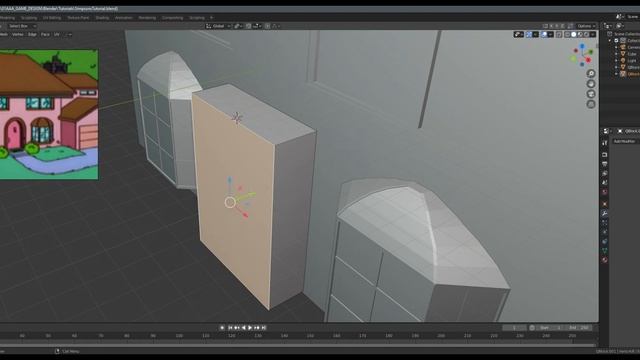Select wireframe viewport shading
This screenshot has height=360, width=640.
[x=567, y=35]
